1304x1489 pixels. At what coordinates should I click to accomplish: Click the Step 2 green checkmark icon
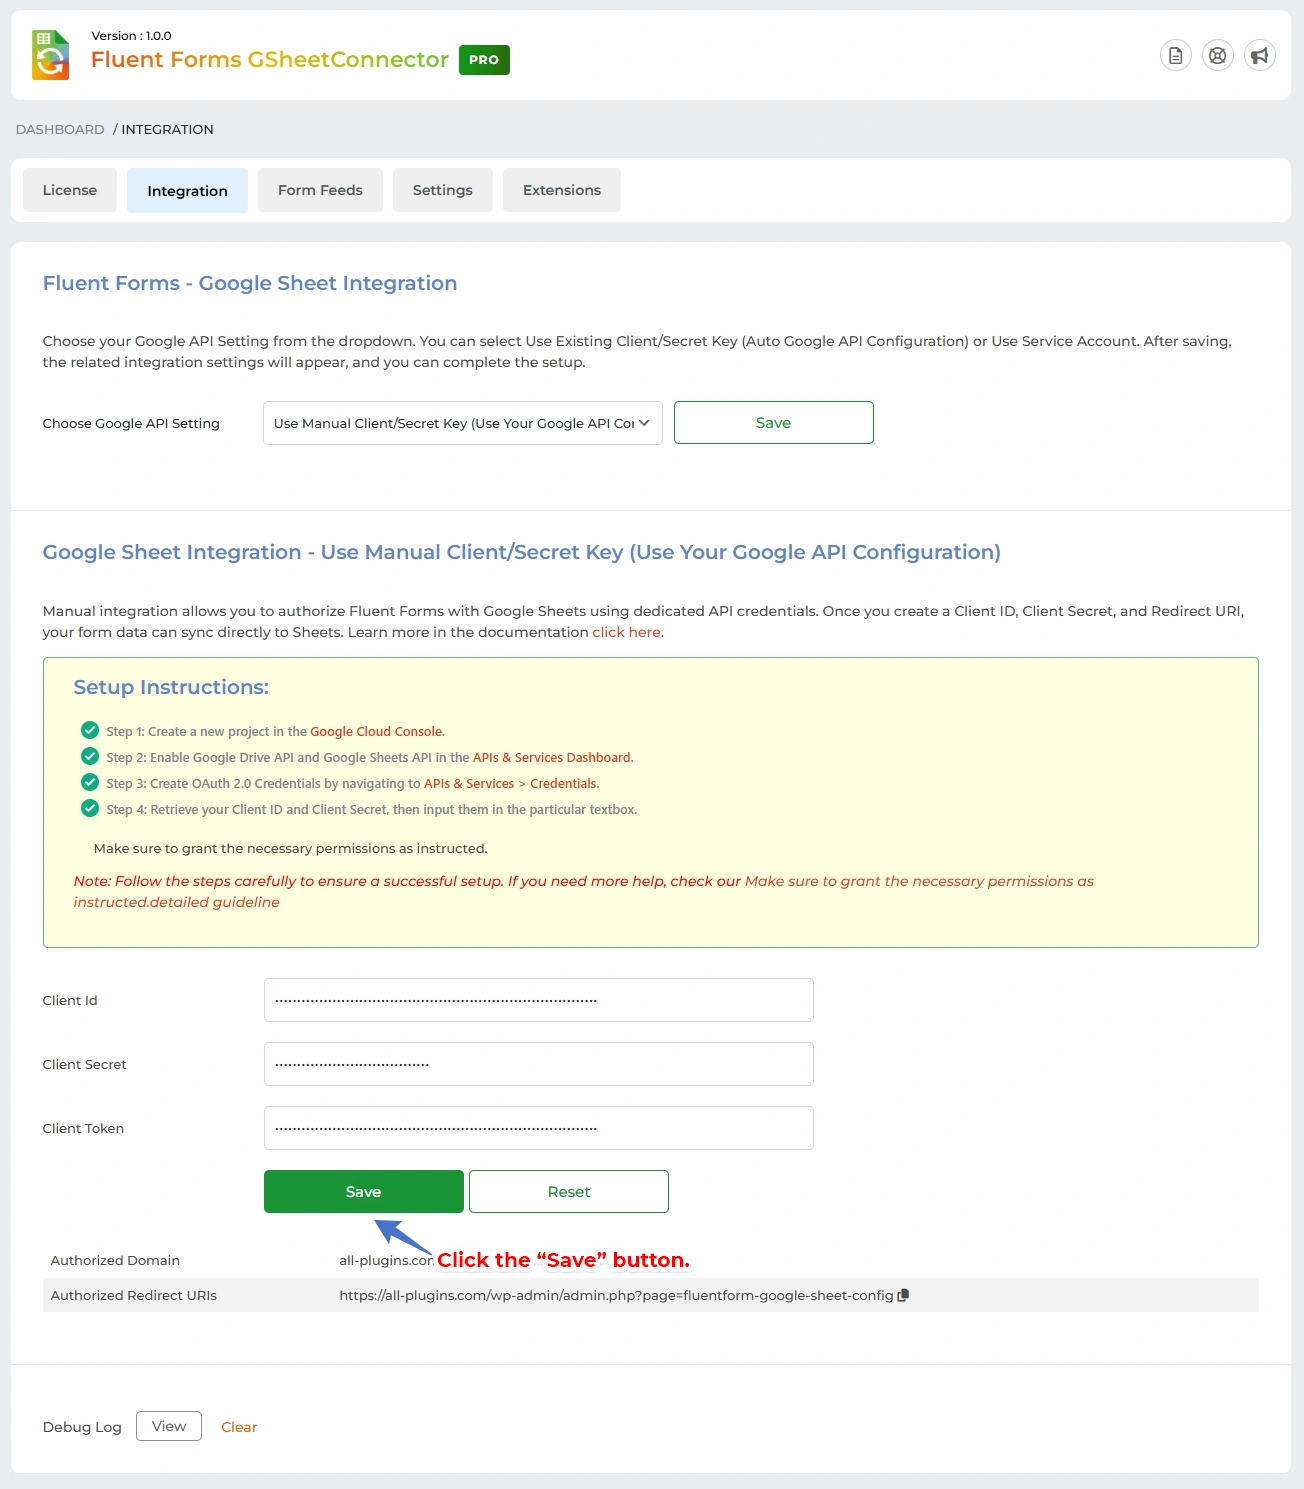tap(90, 756)
